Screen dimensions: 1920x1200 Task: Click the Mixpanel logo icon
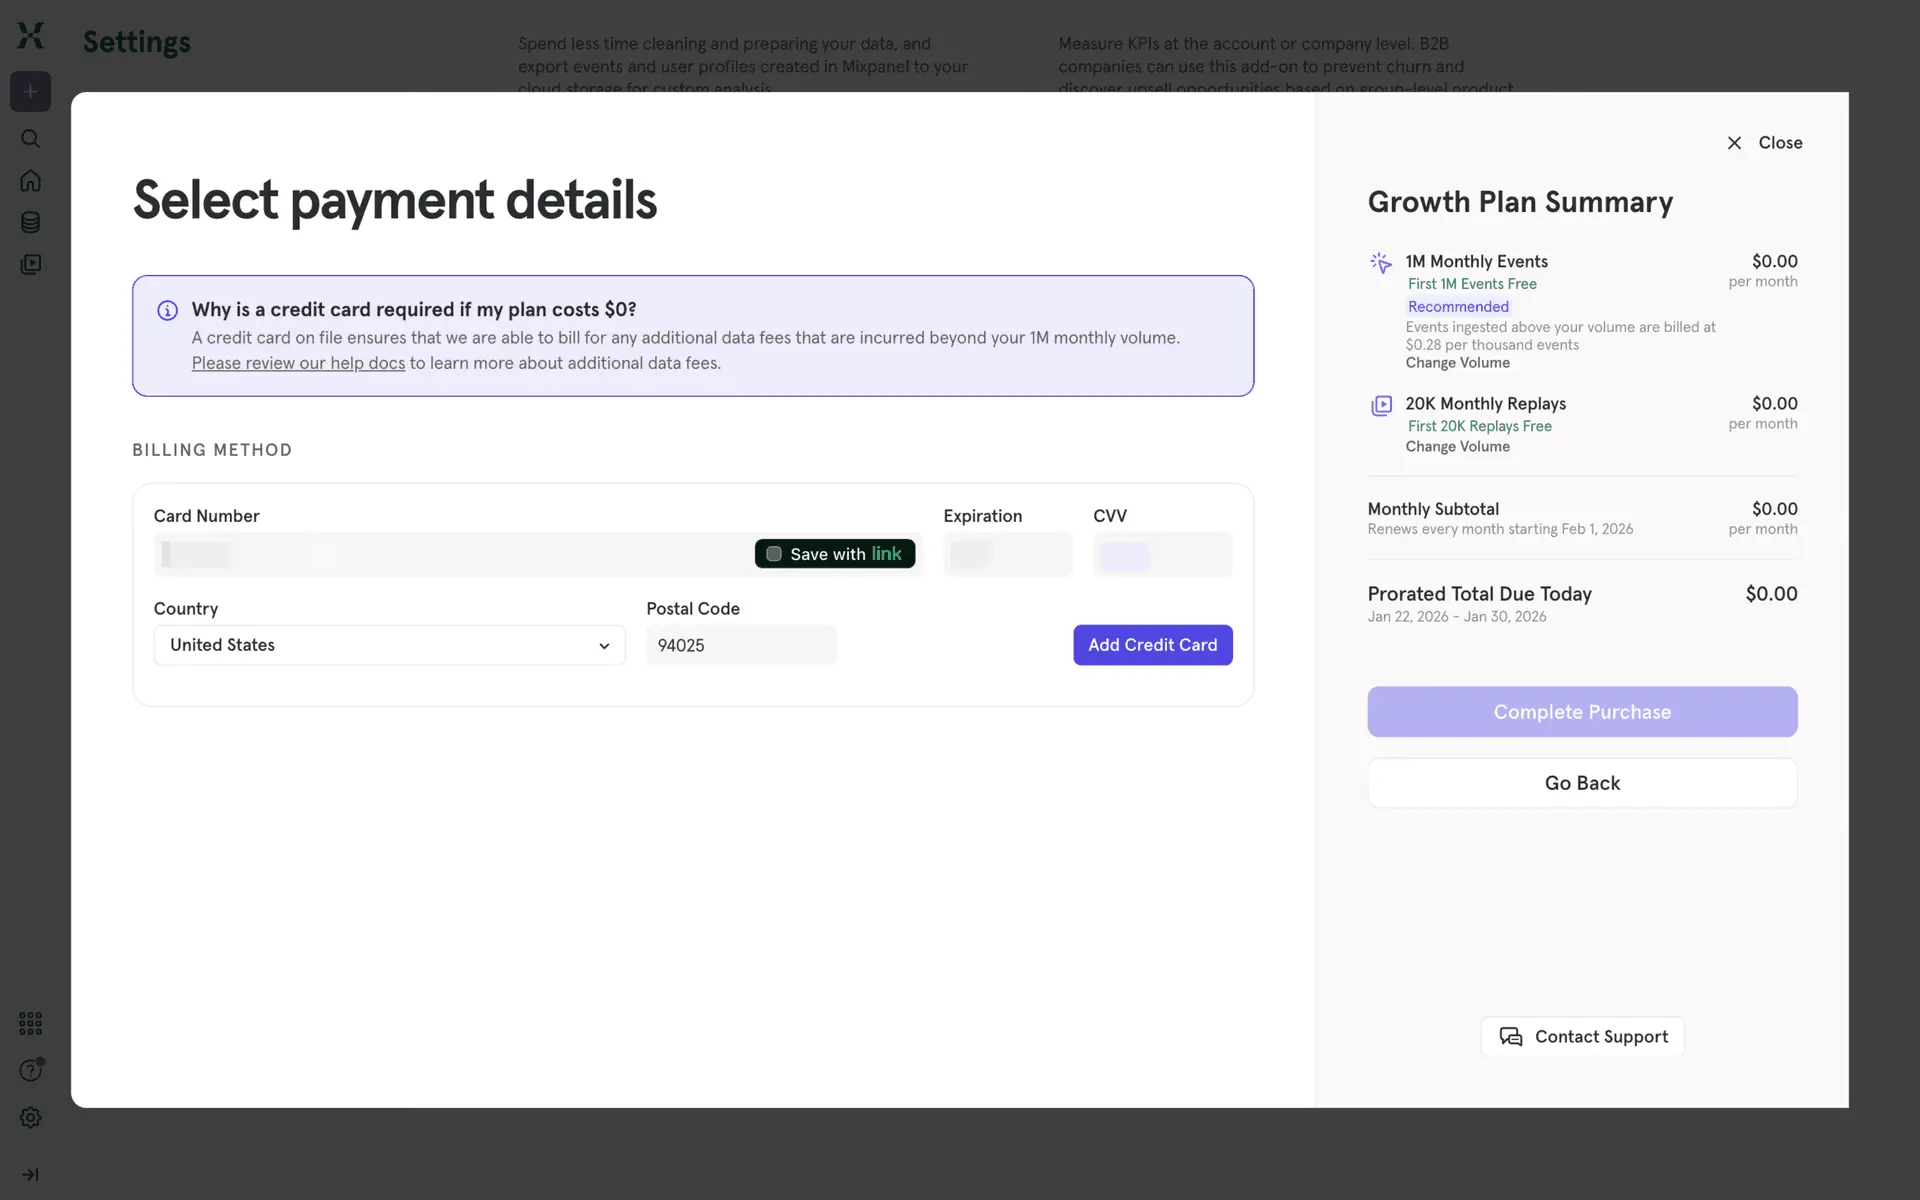coord(30,36)
